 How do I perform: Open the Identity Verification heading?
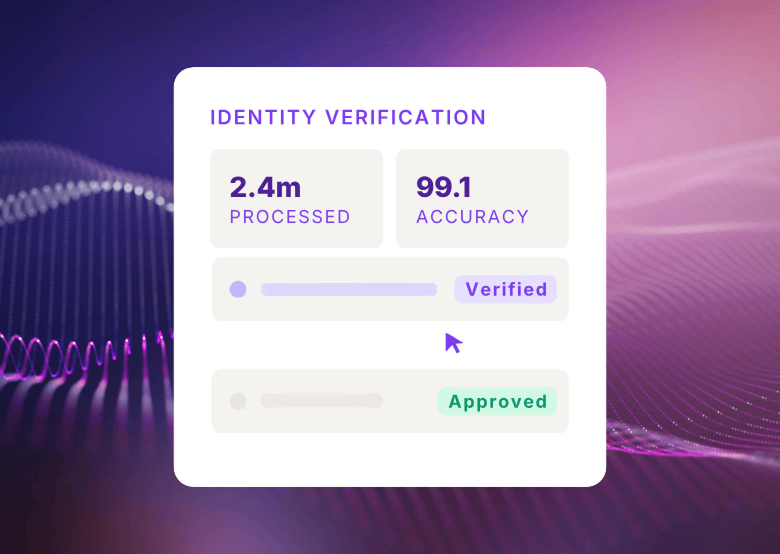[348, 117]
